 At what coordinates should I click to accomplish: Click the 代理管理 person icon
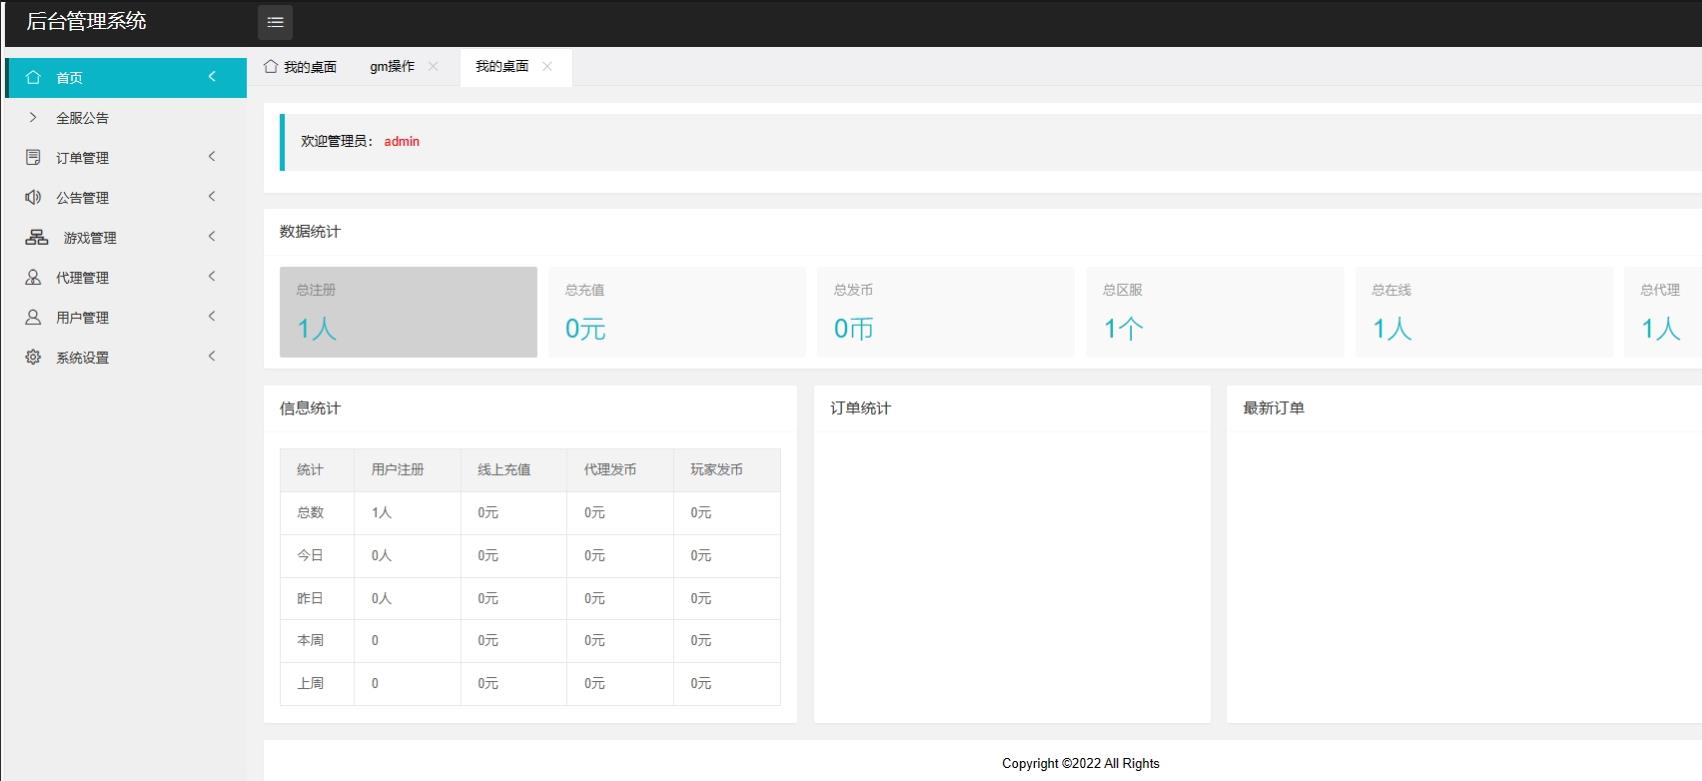point(33,277)
